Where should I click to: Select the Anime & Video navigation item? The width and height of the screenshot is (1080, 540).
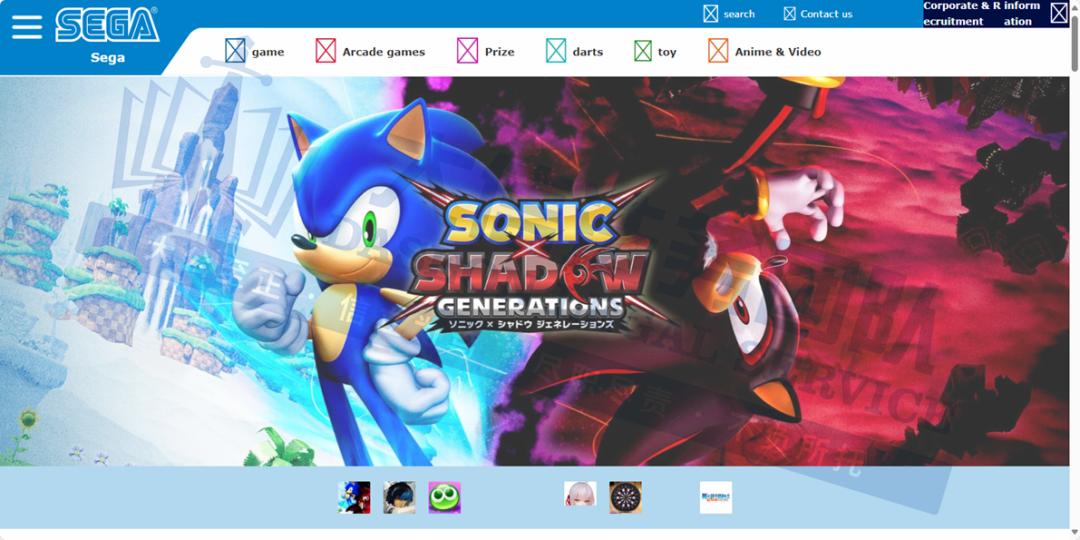(765, 51)
